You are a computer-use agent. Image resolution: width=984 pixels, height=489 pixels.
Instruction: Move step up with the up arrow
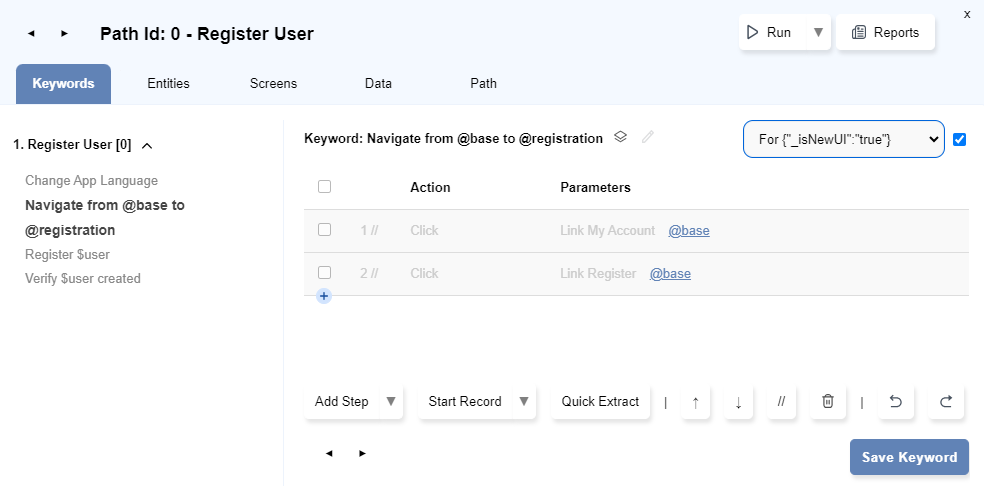[695, 402]
